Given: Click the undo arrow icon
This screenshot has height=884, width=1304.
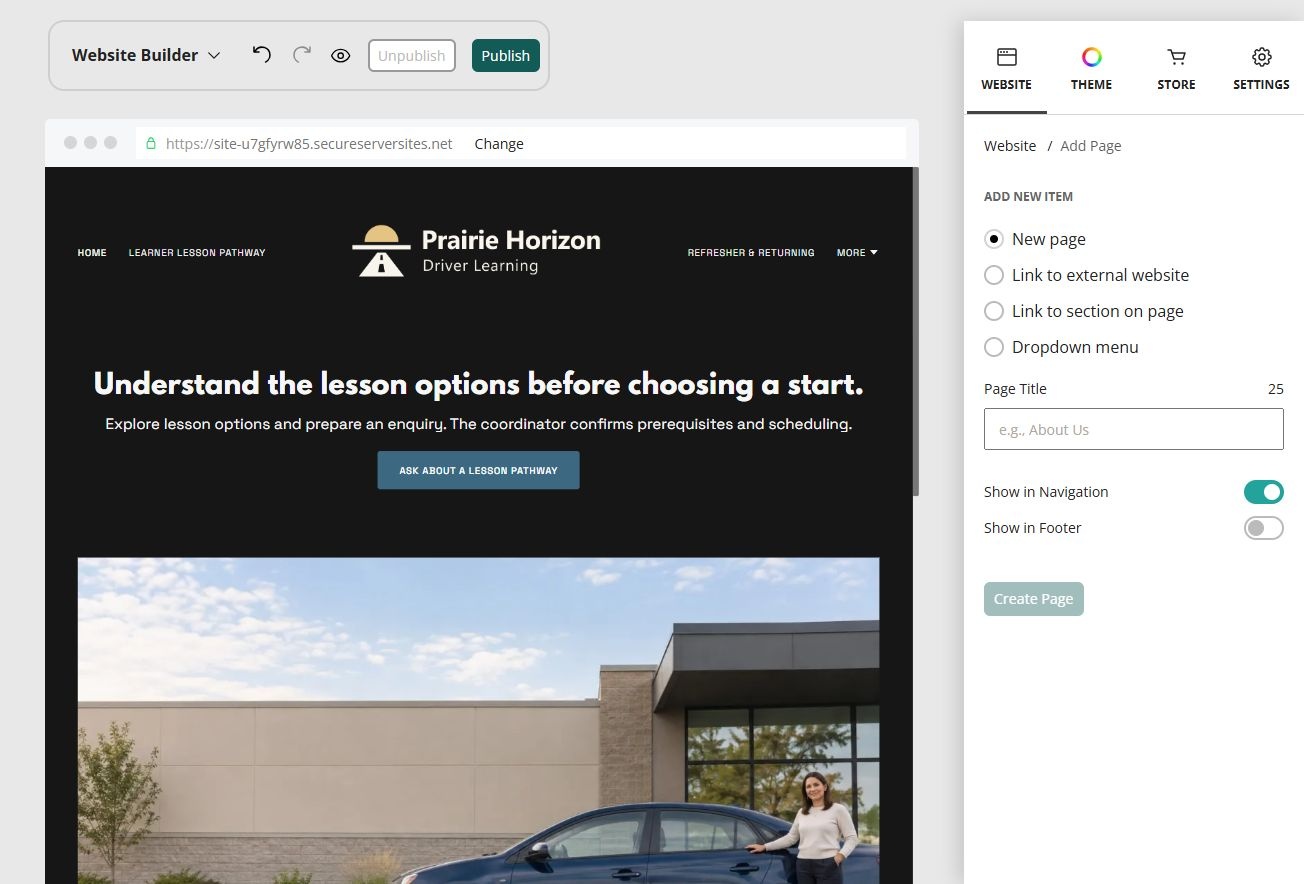Looking at the screenshot, I should point(261,55).
